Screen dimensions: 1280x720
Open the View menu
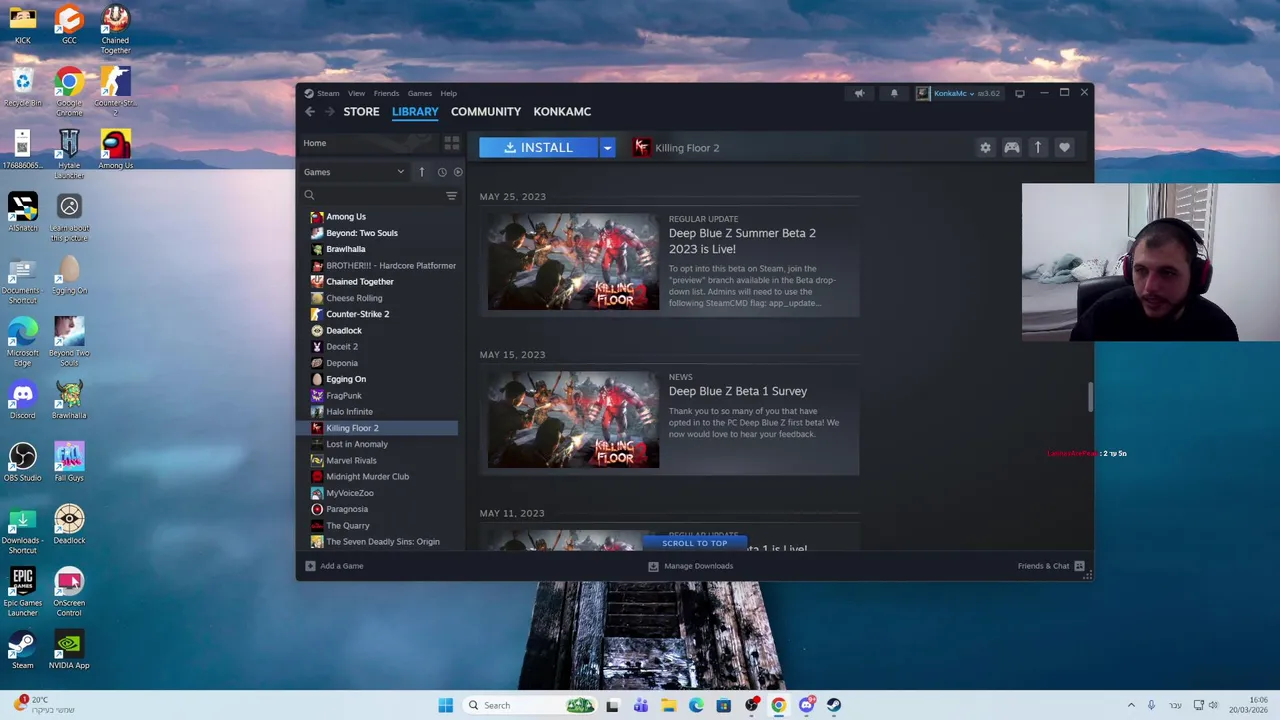[x=356, y=93]
